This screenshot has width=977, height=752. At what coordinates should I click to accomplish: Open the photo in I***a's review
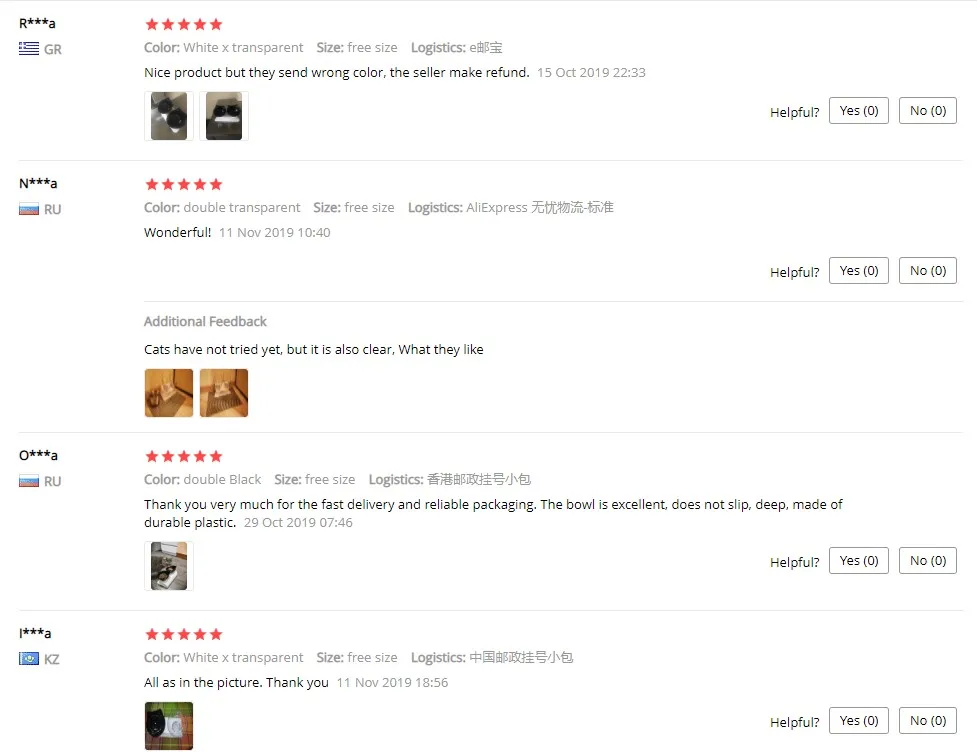click(x=169, y=726)
